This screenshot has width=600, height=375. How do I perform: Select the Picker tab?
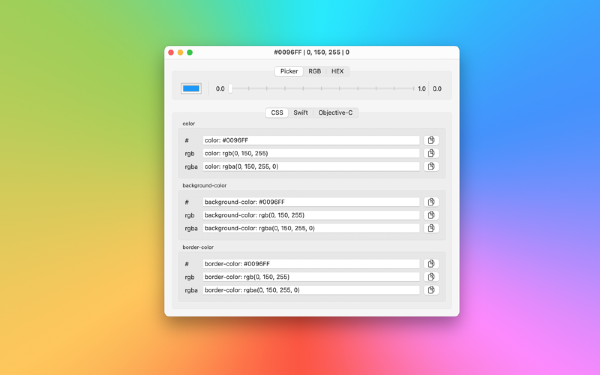point(289,71)
